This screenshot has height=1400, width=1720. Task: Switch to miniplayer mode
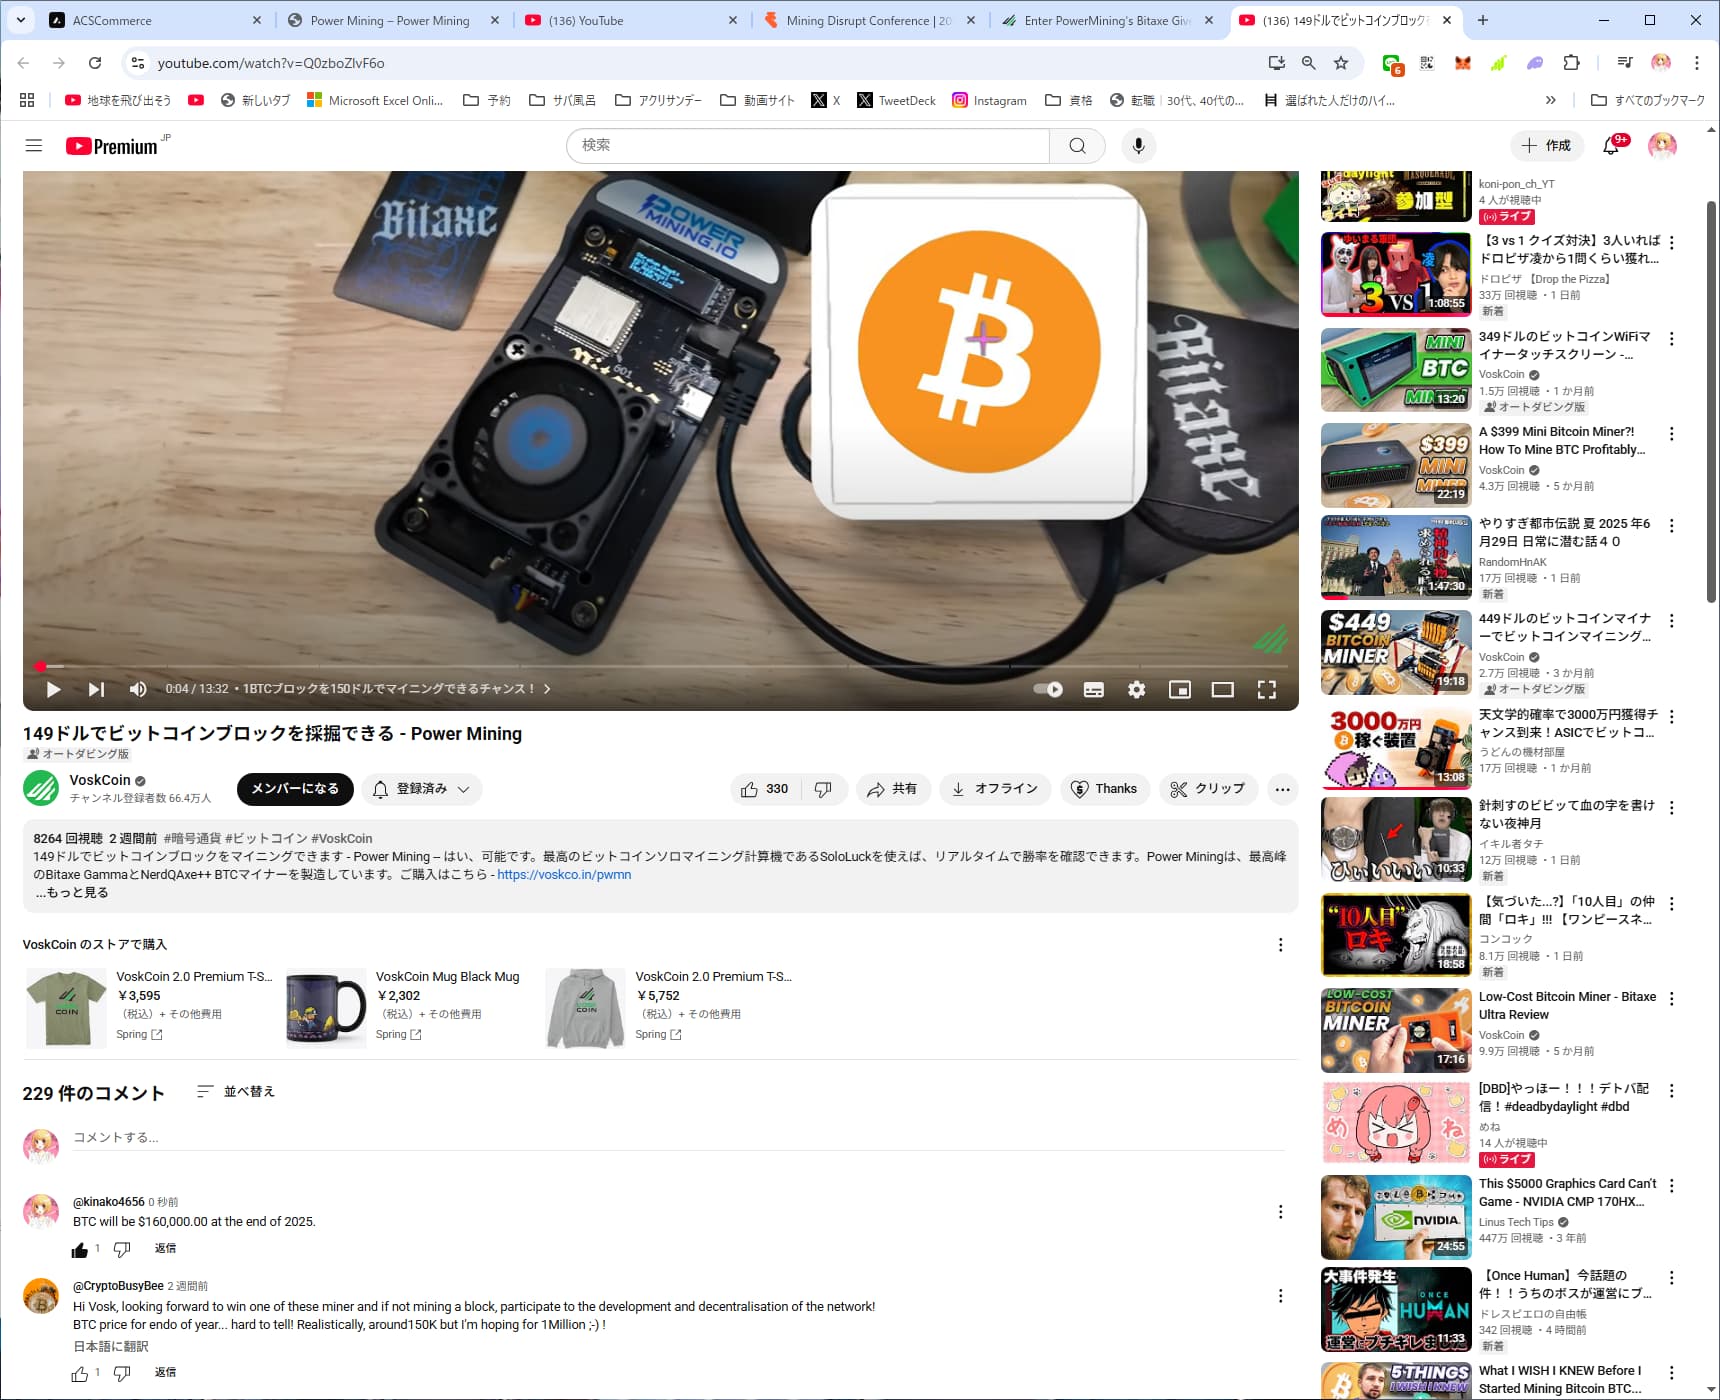coord(1180,690)
